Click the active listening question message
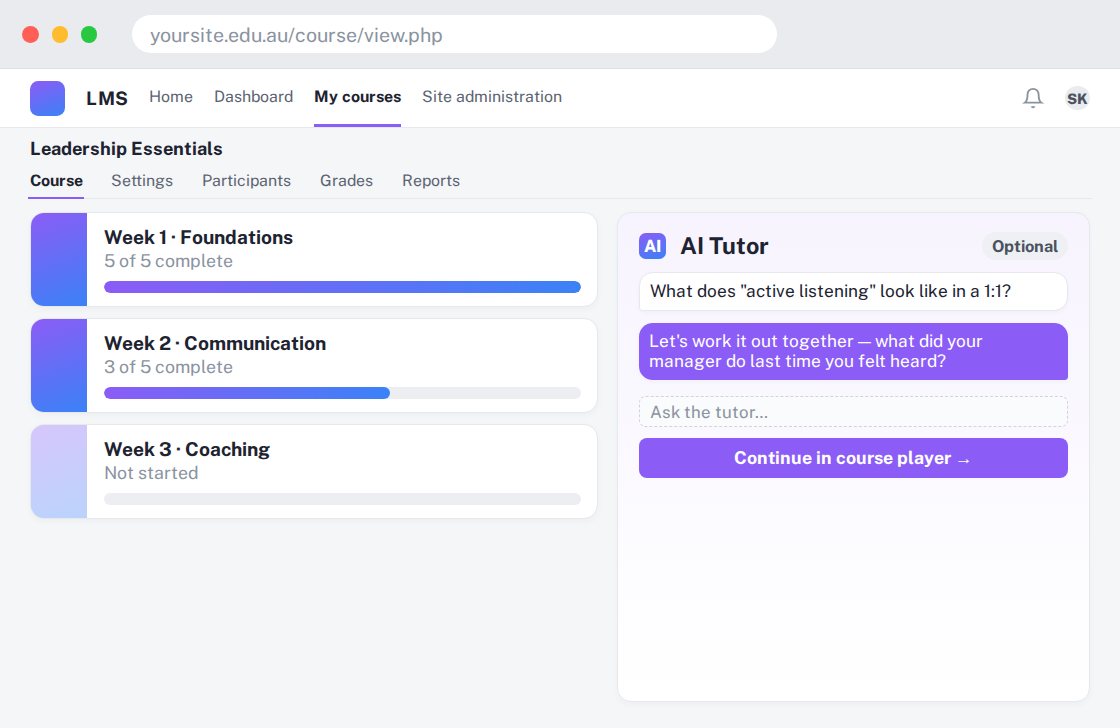1120x728 pixels. pyautogui.click(x=853, y=291)
